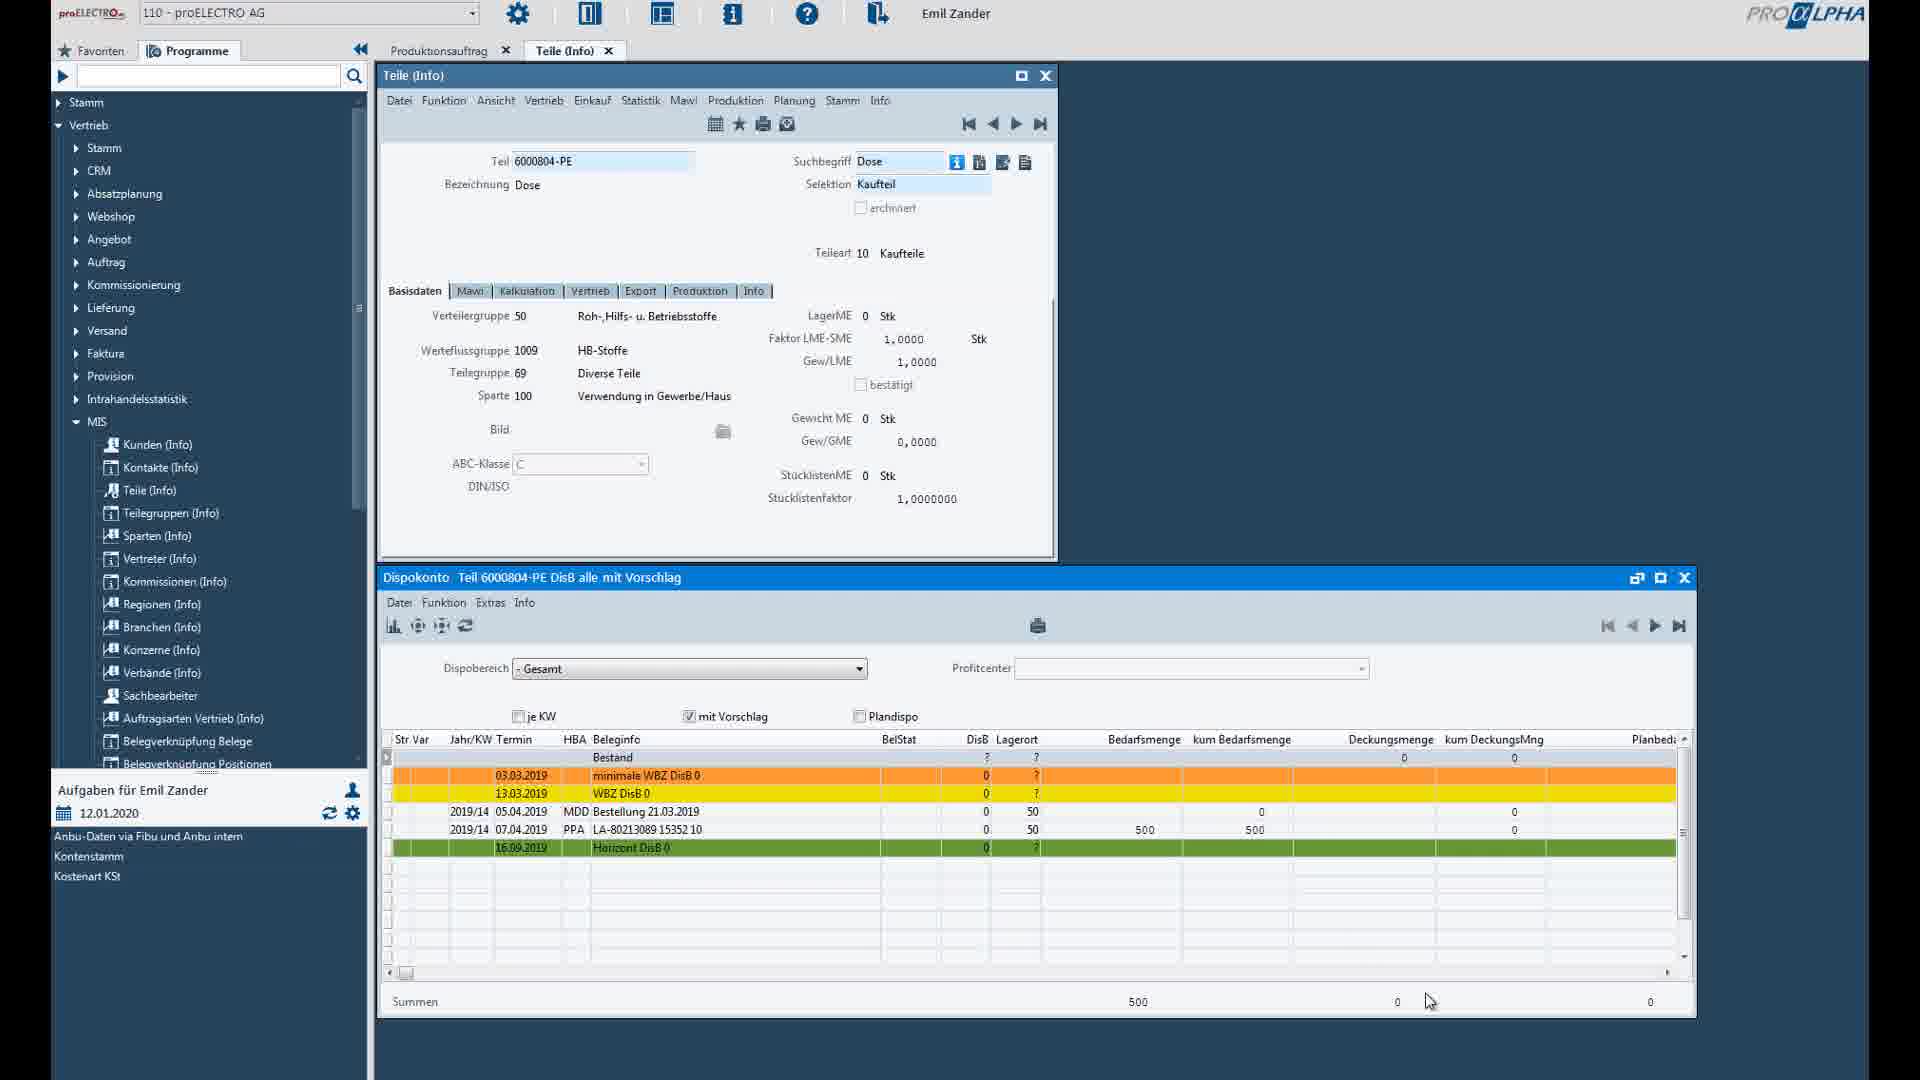Open the Bild folder browse icon
The width and height of the screenshot is (1920, 1080).
tap(723, 431)
